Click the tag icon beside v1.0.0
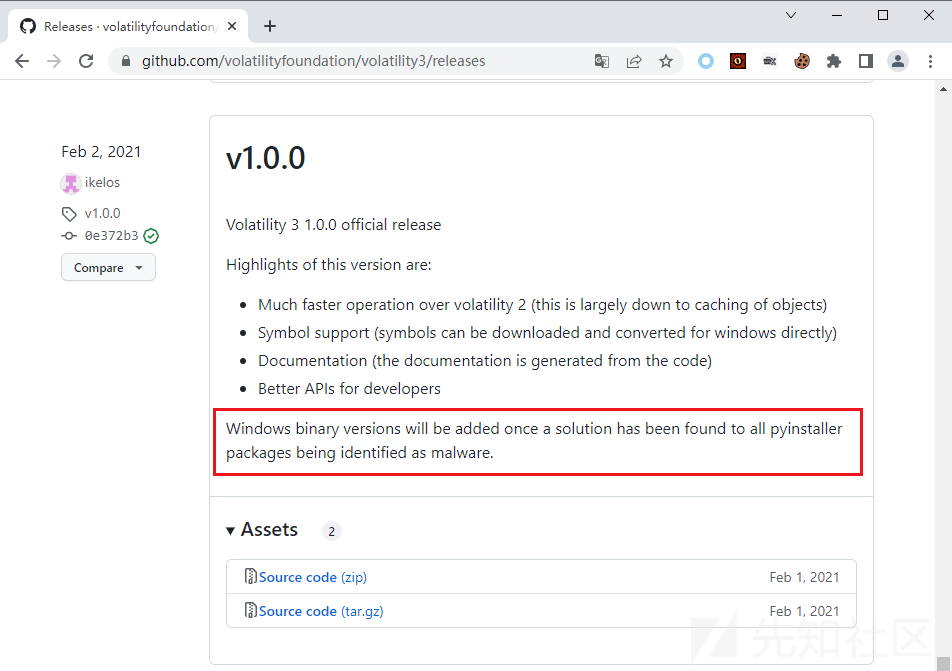Viewport: 952px width, 671px height. [68, 213]
